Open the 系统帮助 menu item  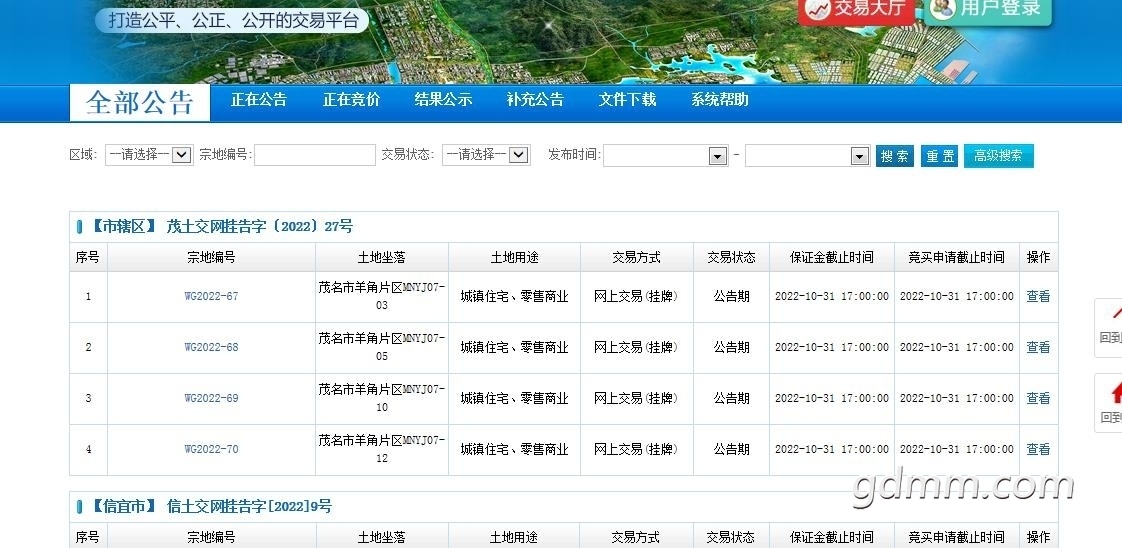tap(719, 100)
